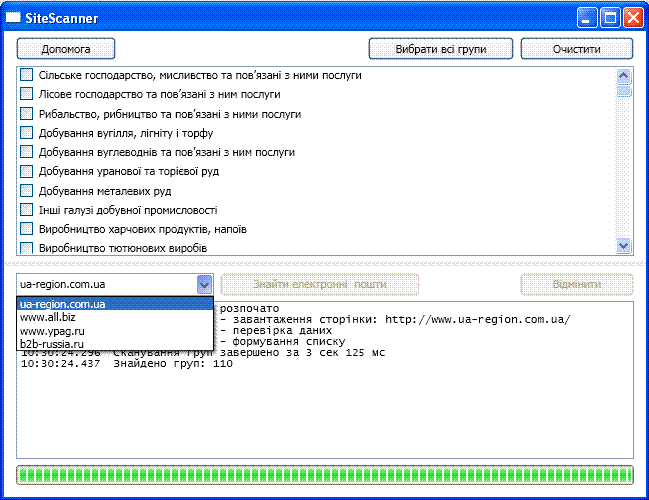Click the 'Очистити' button

click(x=577, y=49)
